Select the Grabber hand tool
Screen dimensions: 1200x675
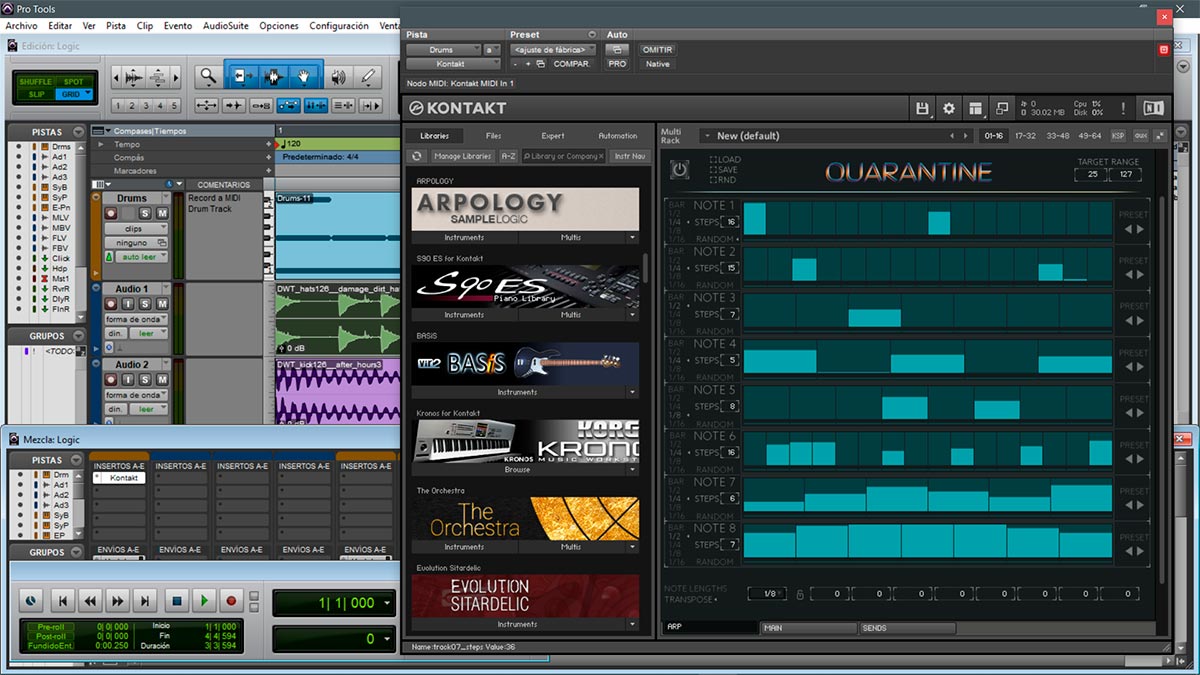(305, 76)
